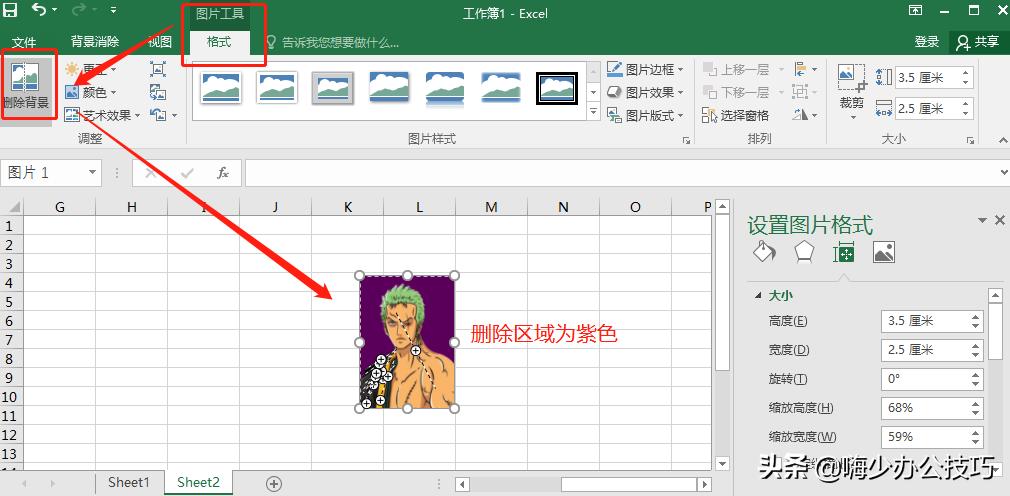
Task: Click the insert function fx icon
Action: tap(223, 173)
